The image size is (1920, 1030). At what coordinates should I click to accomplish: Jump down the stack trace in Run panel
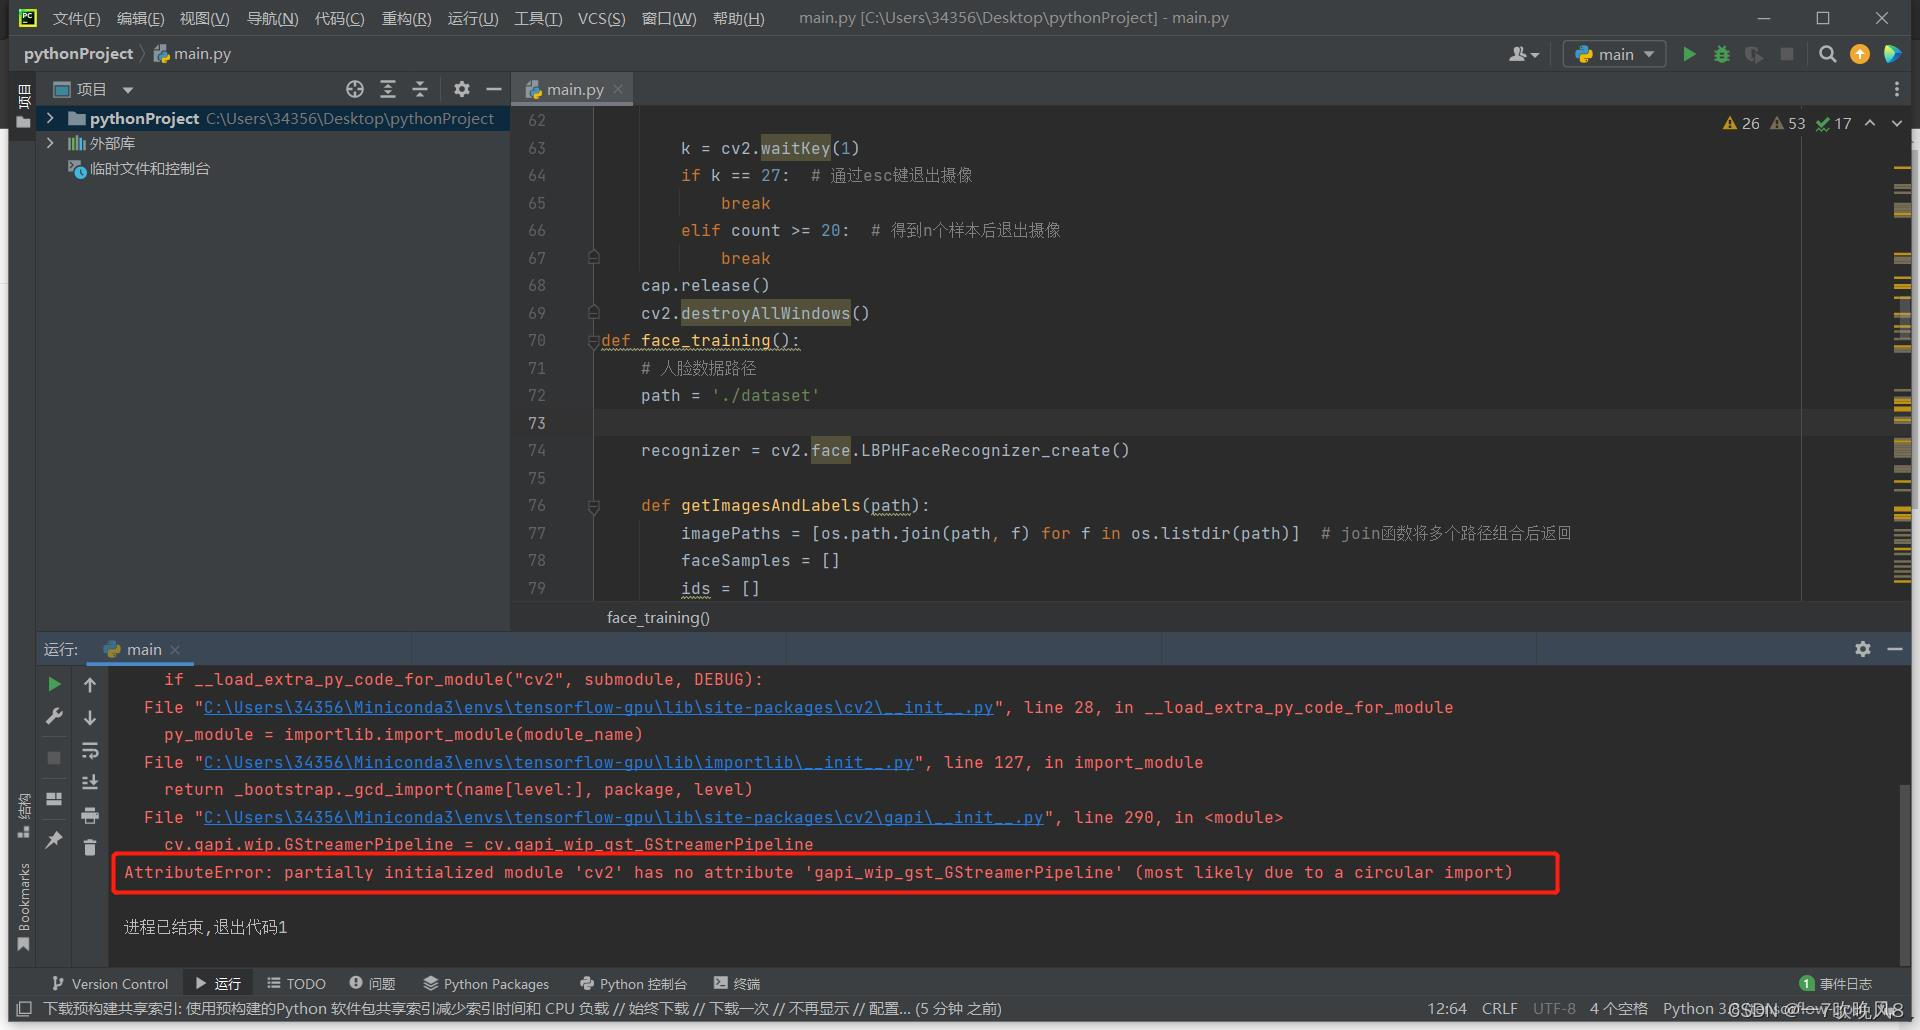pyautogui.click(x=90, y=717)
